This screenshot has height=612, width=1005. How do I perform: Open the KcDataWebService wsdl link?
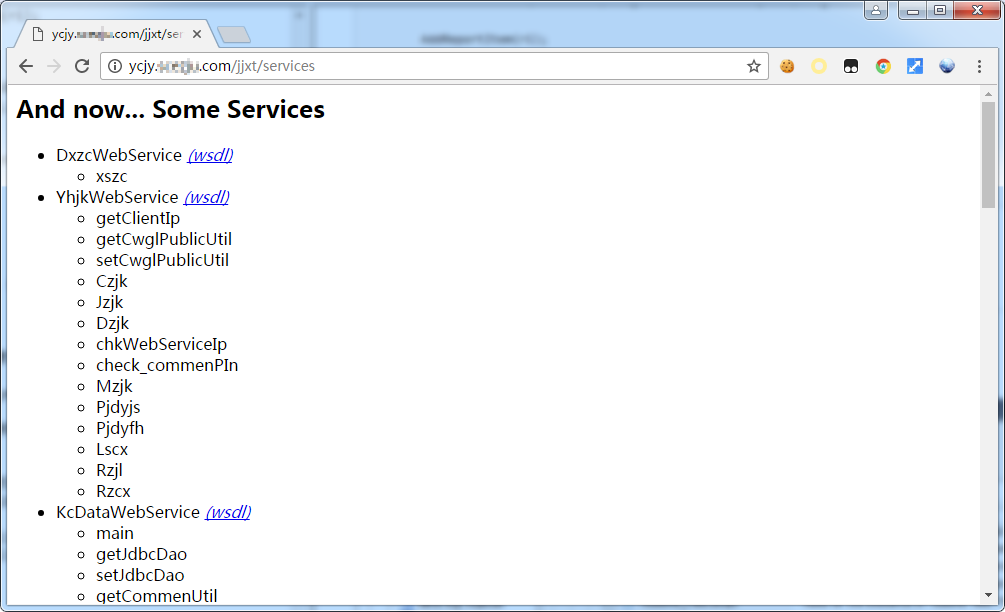tap(227, 512)
